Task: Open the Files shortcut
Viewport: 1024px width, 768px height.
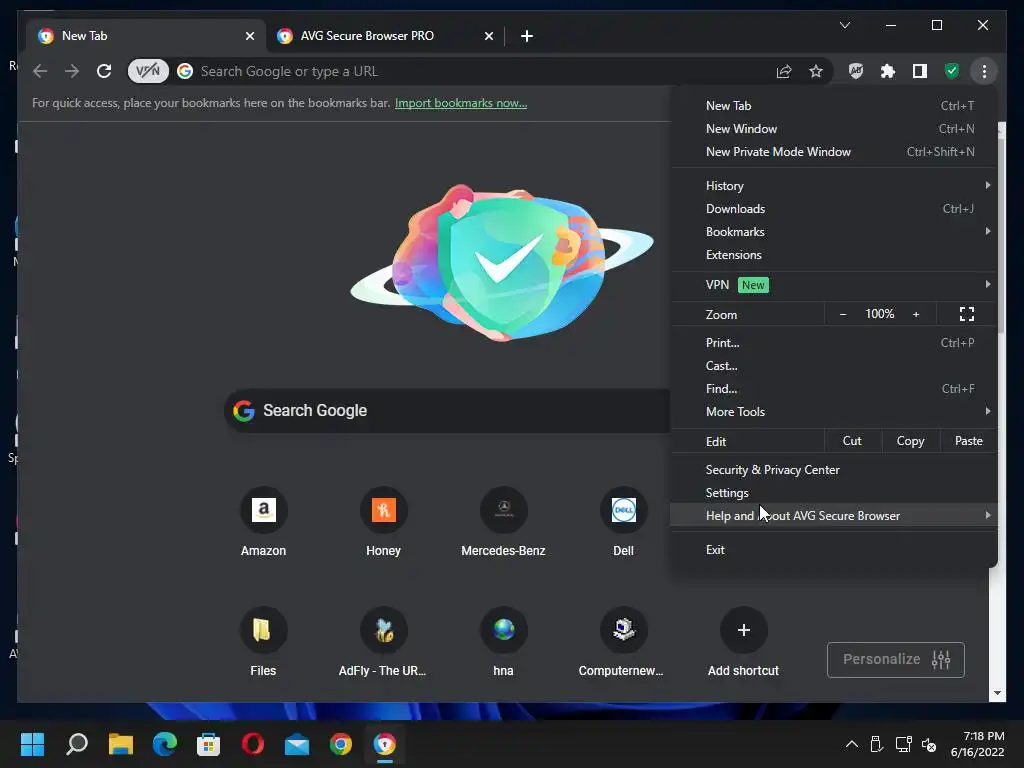Action: click(263, 641)
